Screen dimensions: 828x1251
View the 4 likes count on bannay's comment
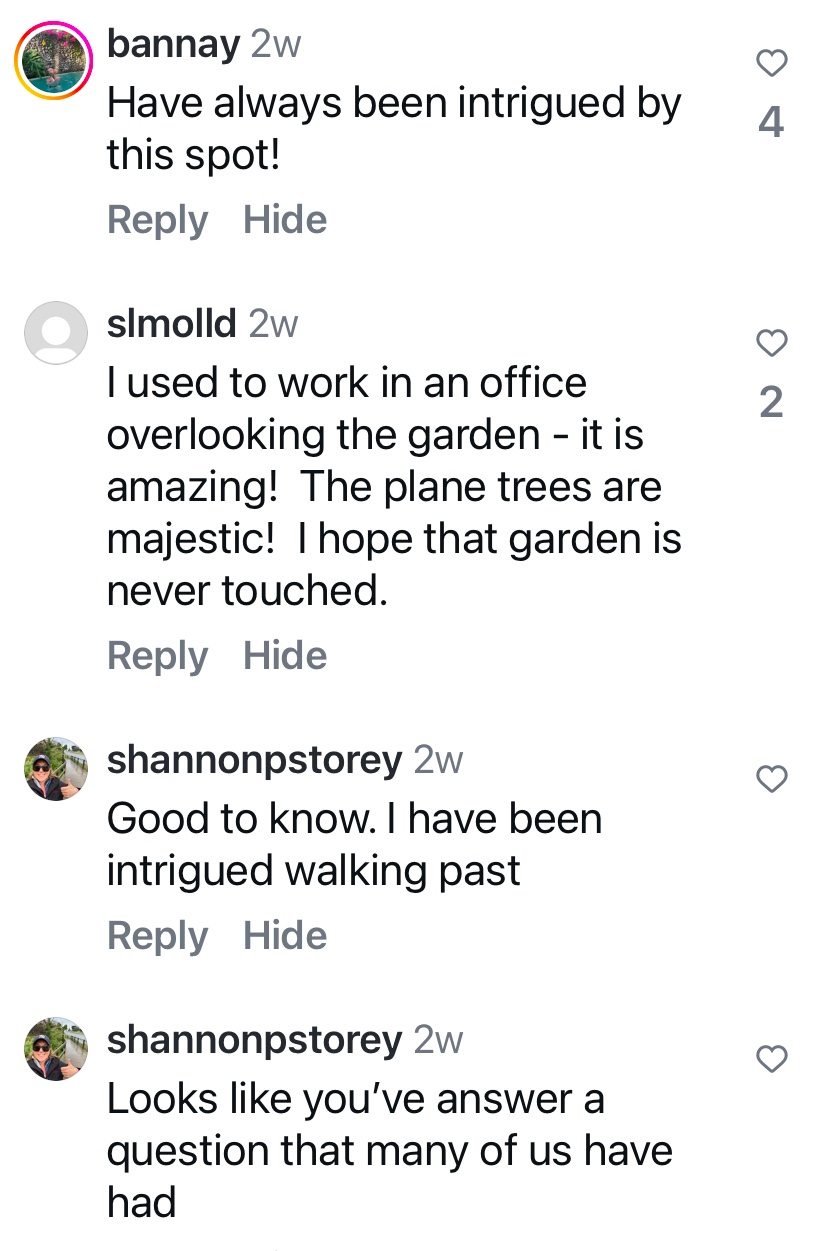(x=771, y=123)
